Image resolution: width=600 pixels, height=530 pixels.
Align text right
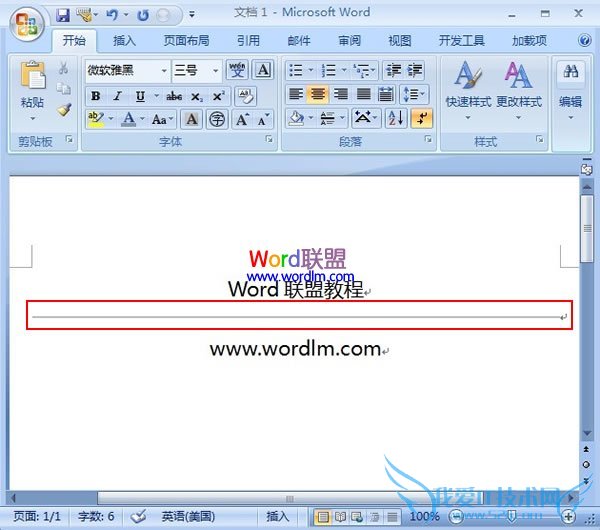tap(341, 94)
